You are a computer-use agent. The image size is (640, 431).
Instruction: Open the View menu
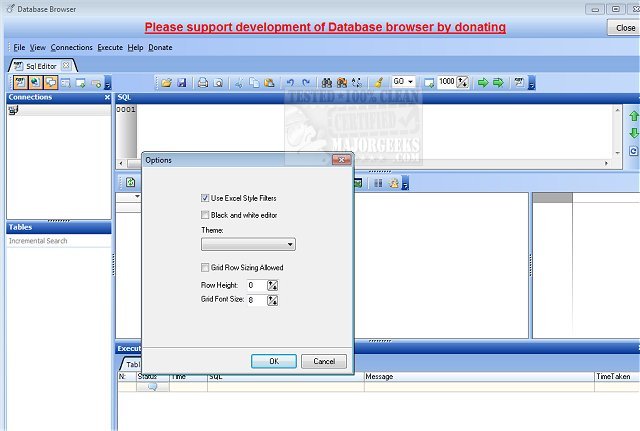pyautogui.click(x=38, y=47)
